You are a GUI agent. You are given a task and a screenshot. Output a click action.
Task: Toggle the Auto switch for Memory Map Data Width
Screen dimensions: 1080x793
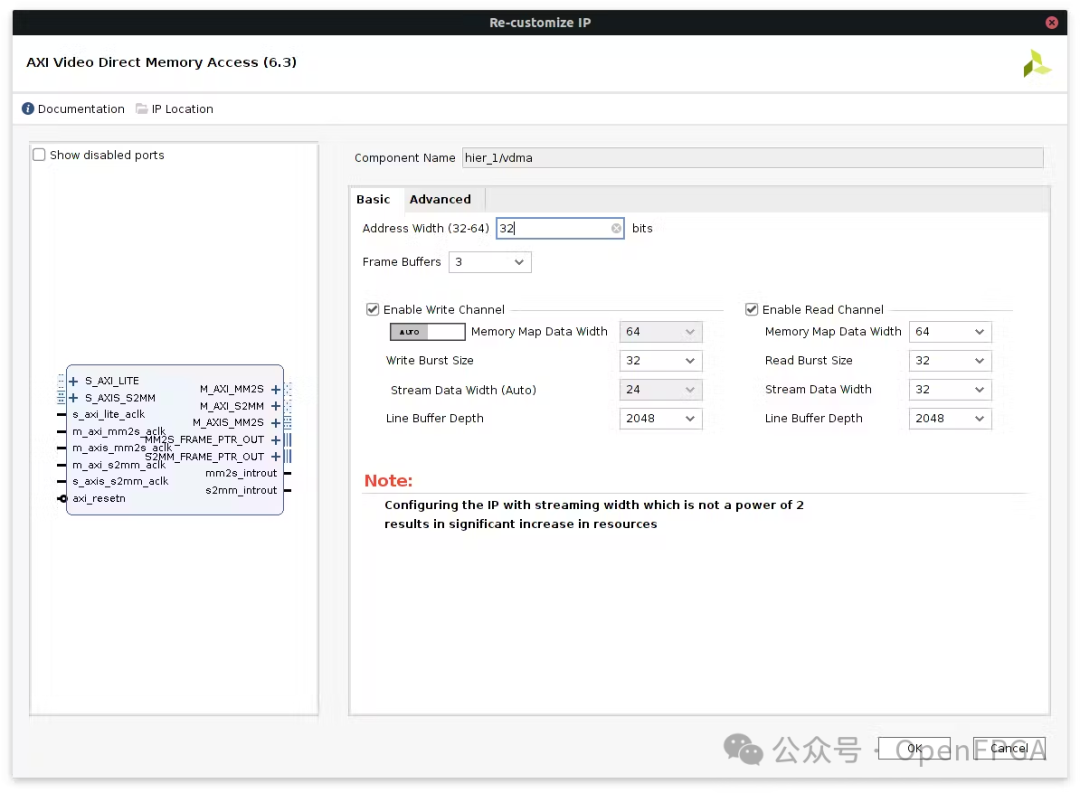coord(427,332)
